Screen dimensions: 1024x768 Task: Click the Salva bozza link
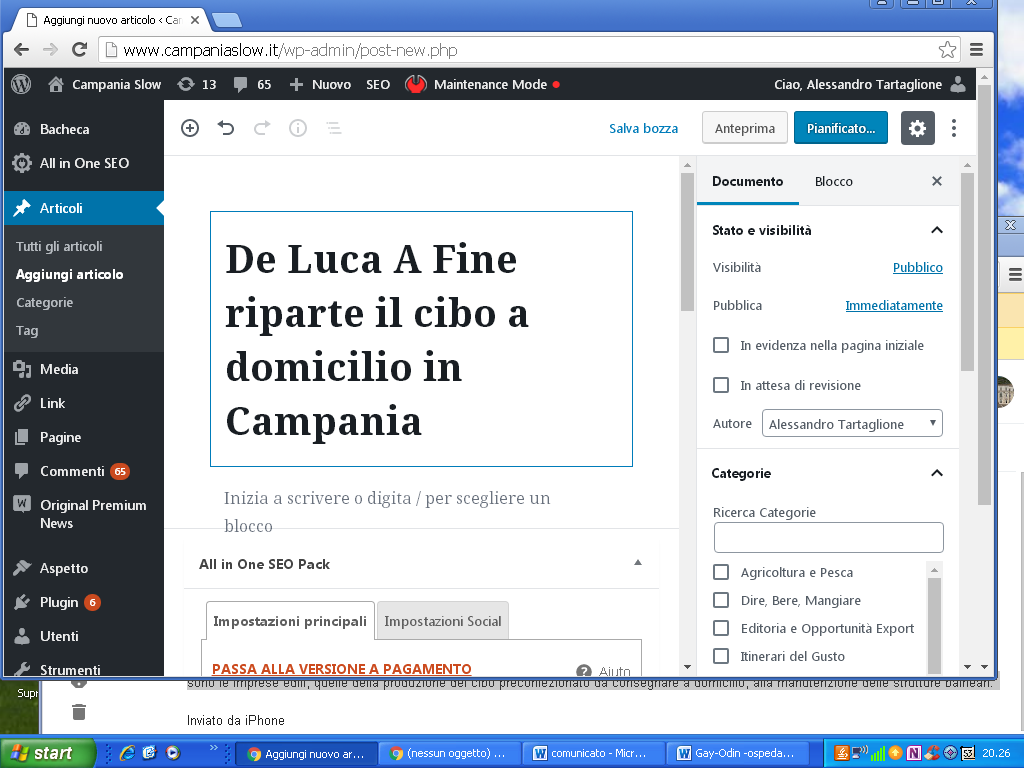click(643, 128)
